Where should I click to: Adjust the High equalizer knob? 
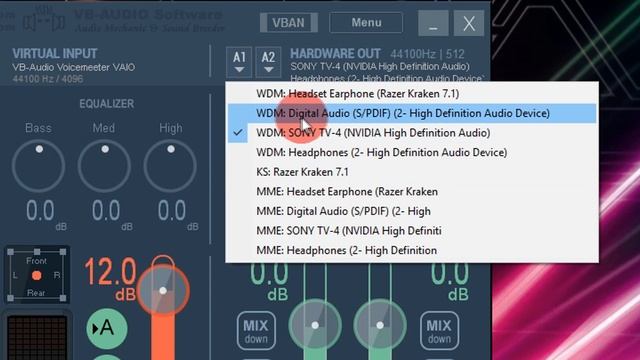(170, 166)
